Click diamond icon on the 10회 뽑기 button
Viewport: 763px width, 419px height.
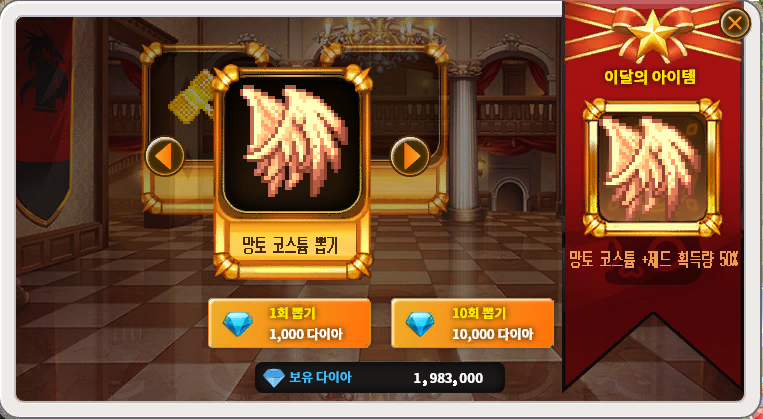coord(420,324)
